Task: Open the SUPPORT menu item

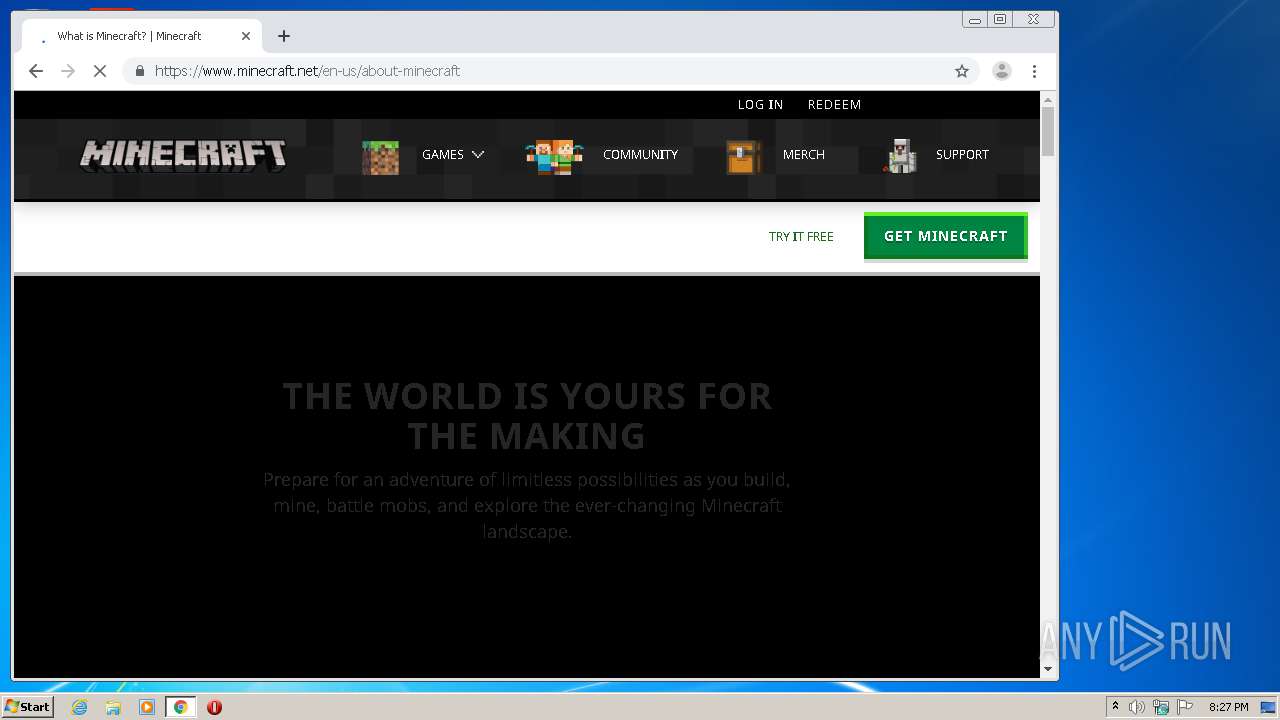Action: pos(962,155)
